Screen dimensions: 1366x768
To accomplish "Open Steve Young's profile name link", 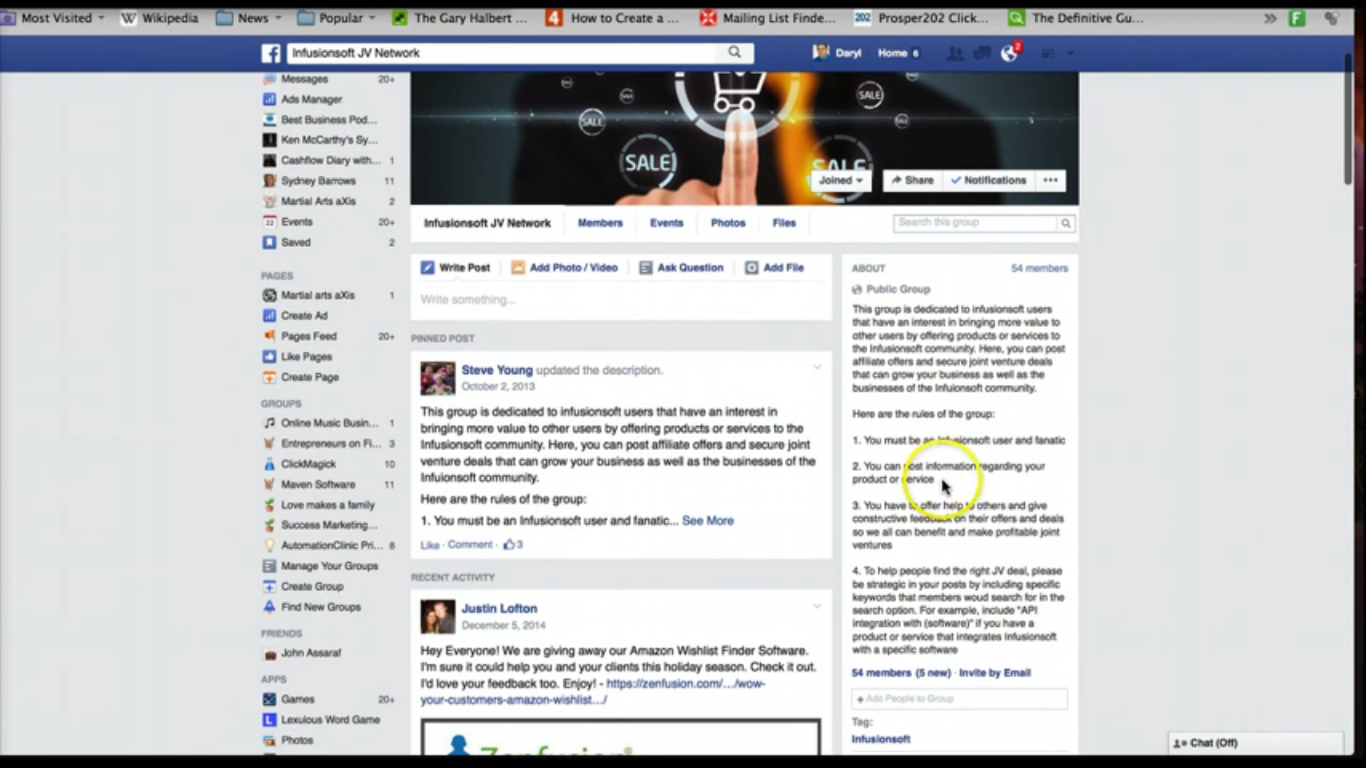I will tap(497, 370).
